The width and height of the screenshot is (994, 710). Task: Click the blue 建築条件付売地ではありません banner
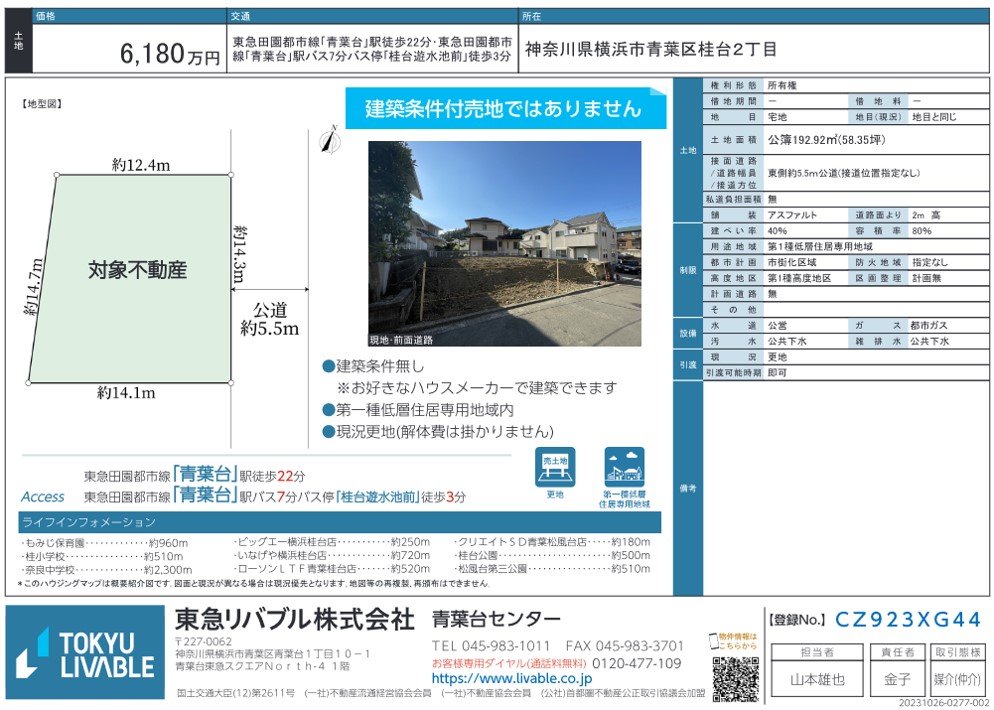505,110
